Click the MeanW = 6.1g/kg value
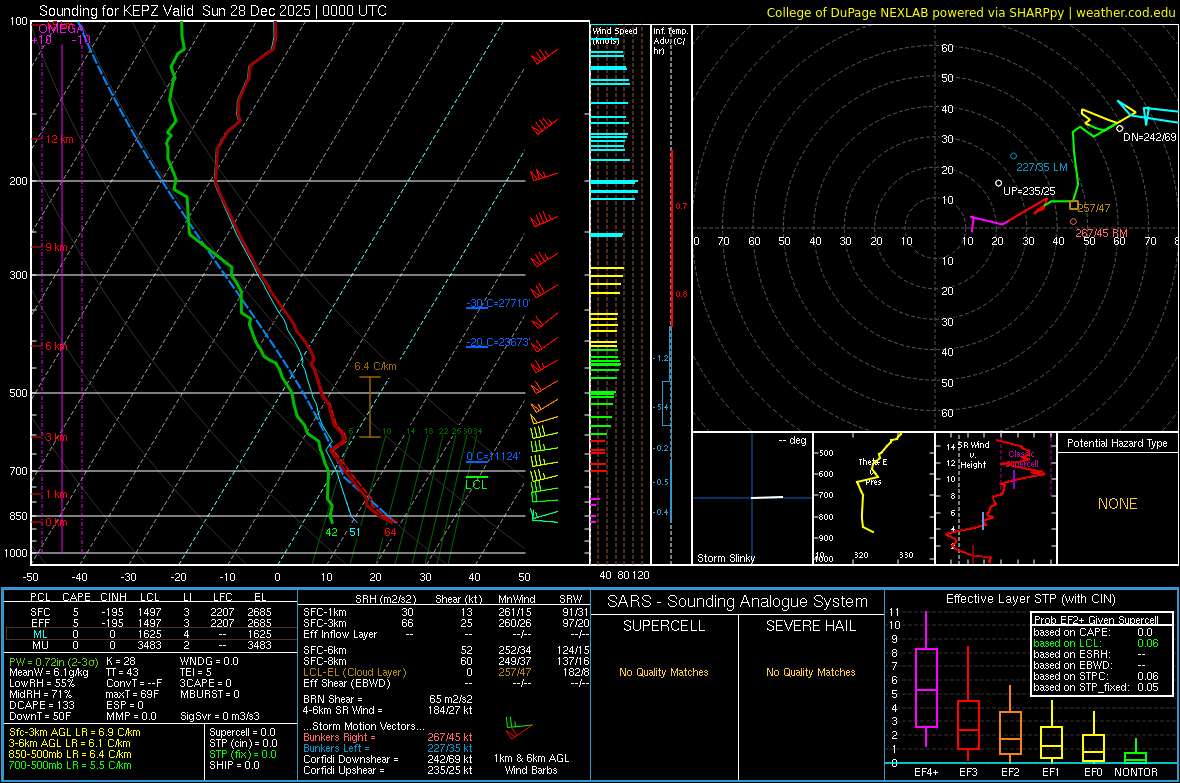The height and width of the screenshot is (783, 1180). coord(49,672)
